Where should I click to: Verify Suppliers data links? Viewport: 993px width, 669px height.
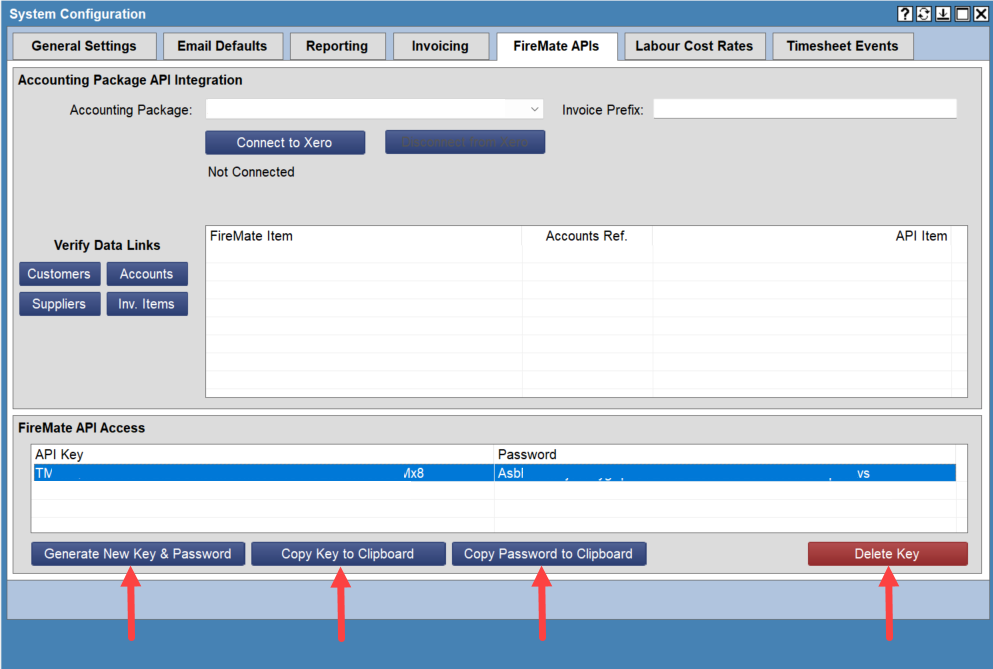59,303
